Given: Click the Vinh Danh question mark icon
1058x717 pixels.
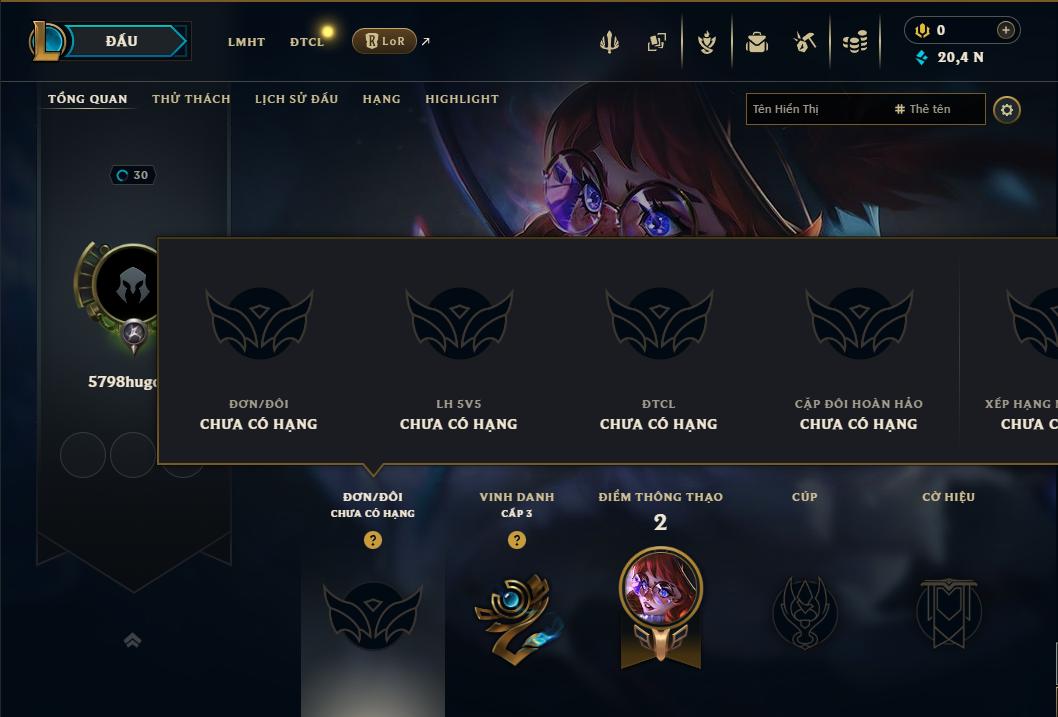Looking at the screenshot, I should (x=516, y=540).
